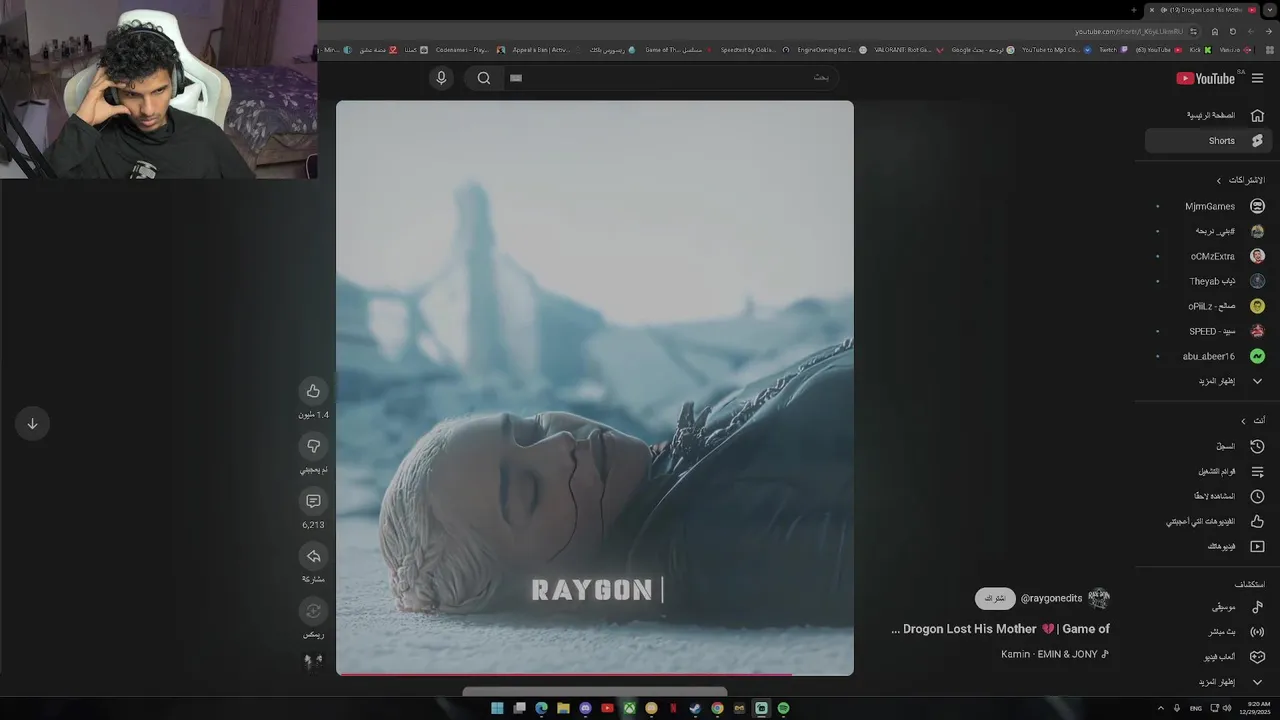The image size is (1280, 720).
Task: Expand more subscriptions with the chevron
Action: pos(1257,381)
